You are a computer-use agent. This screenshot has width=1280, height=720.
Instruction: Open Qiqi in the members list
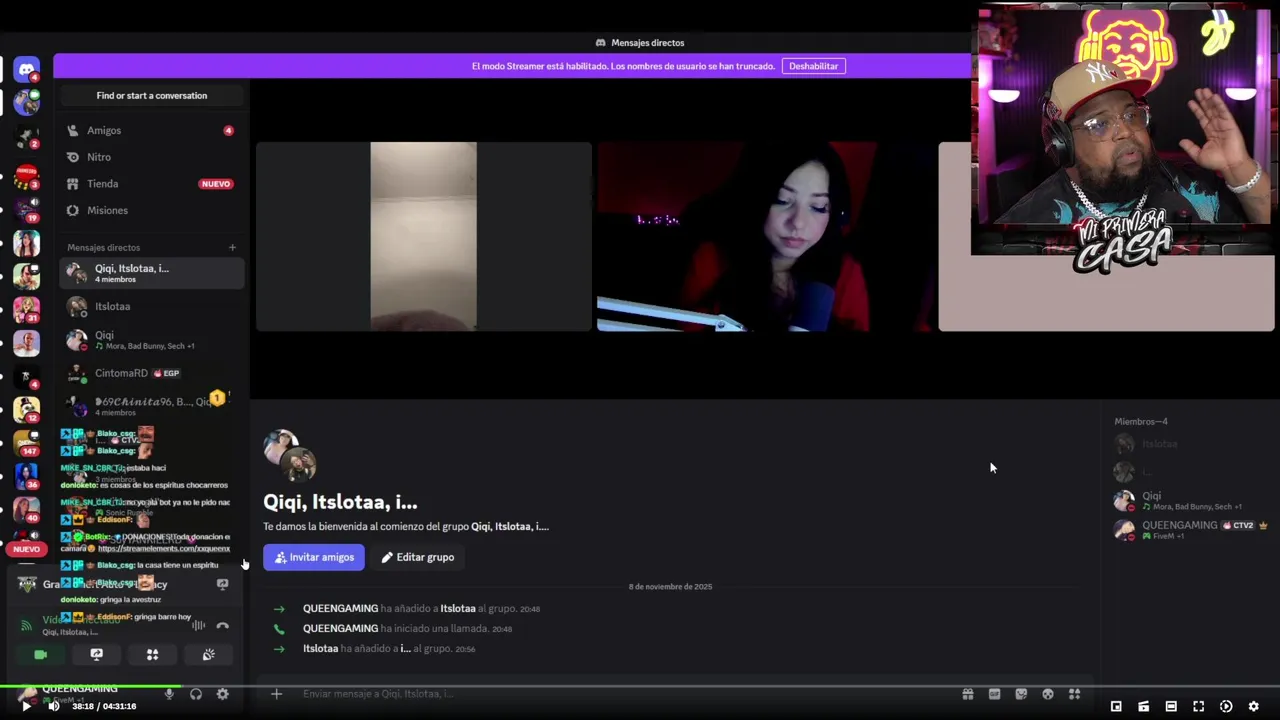click(x=1190, y=500)
